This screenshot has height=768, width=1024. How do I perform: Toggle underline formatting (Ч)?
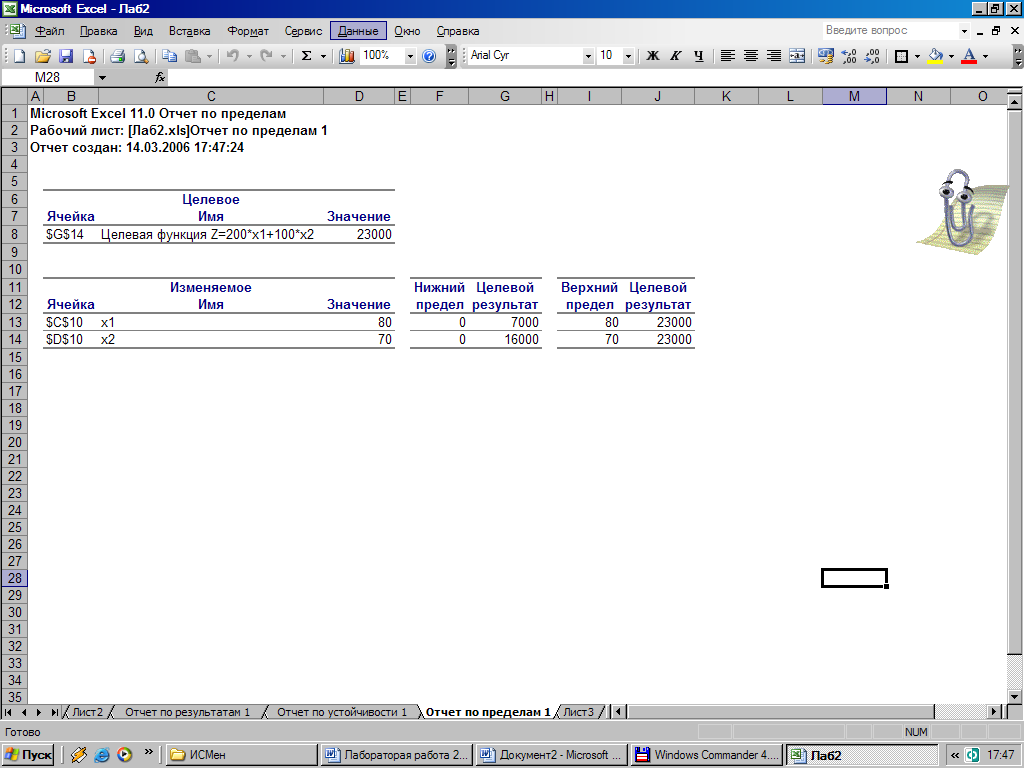click(699, 56)
